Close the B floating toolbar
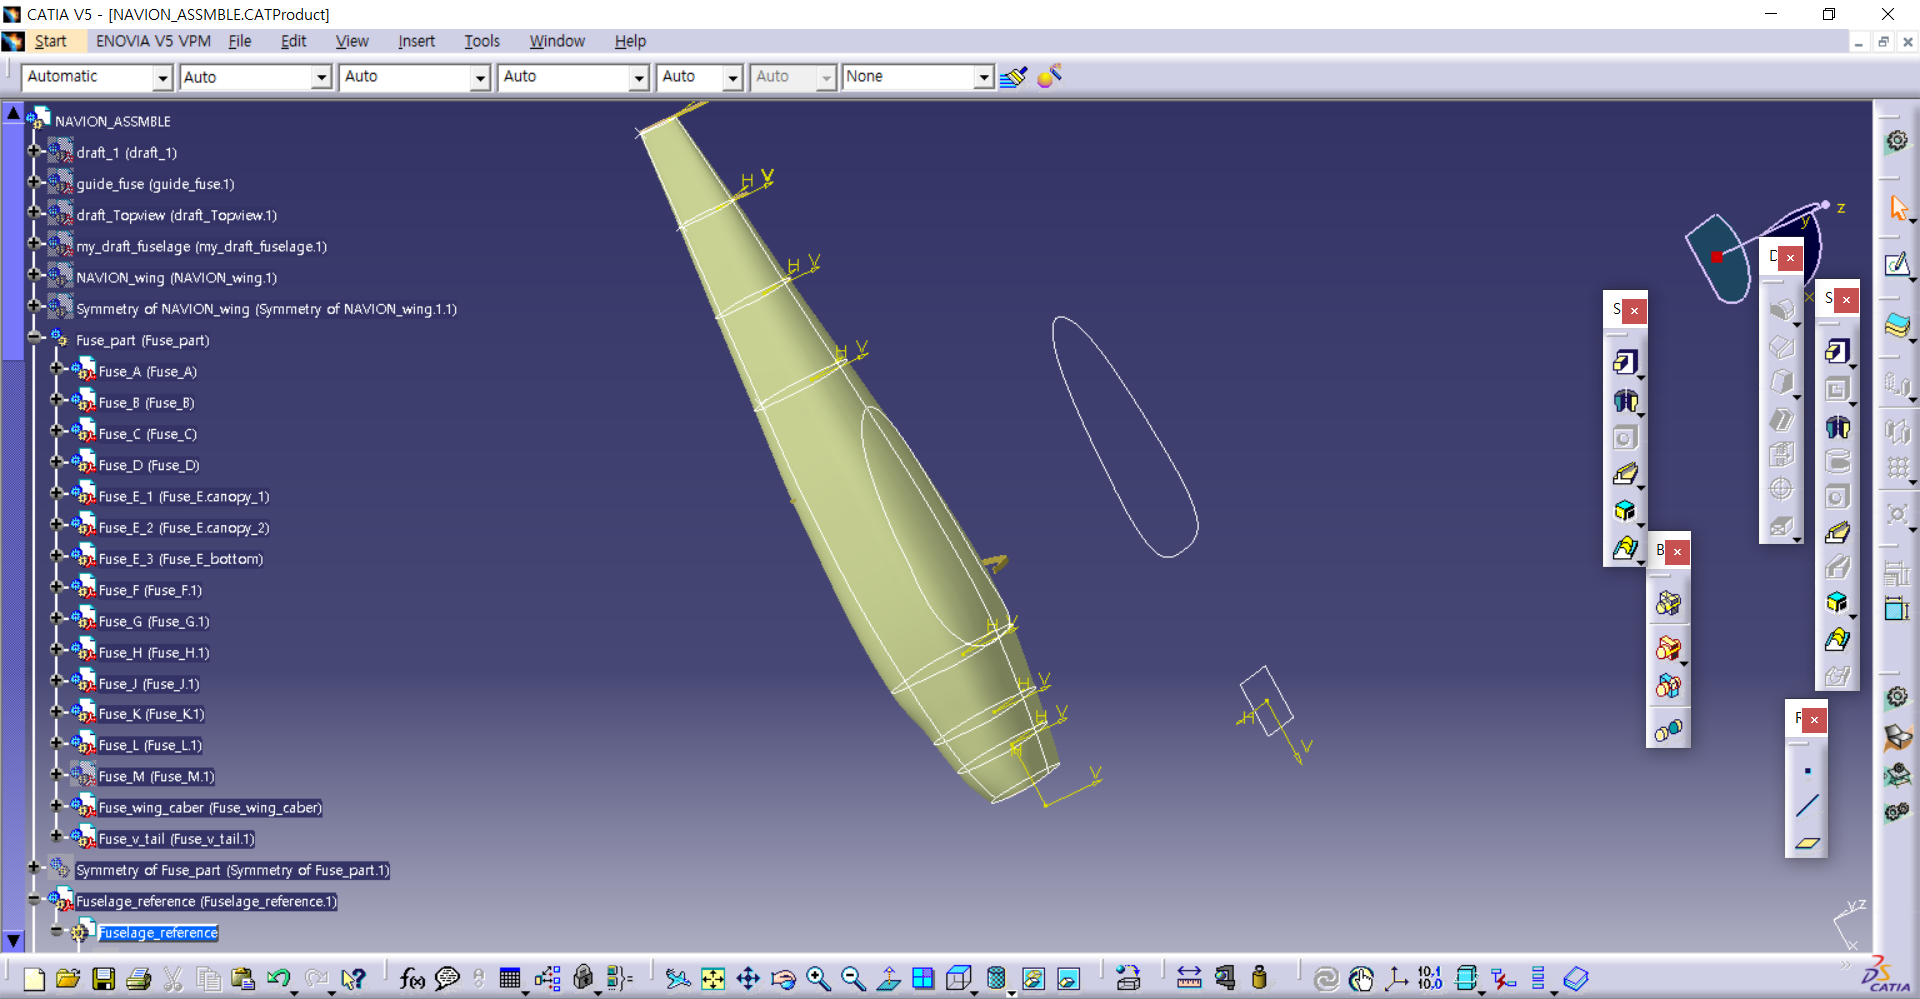 coord(1677,551)
